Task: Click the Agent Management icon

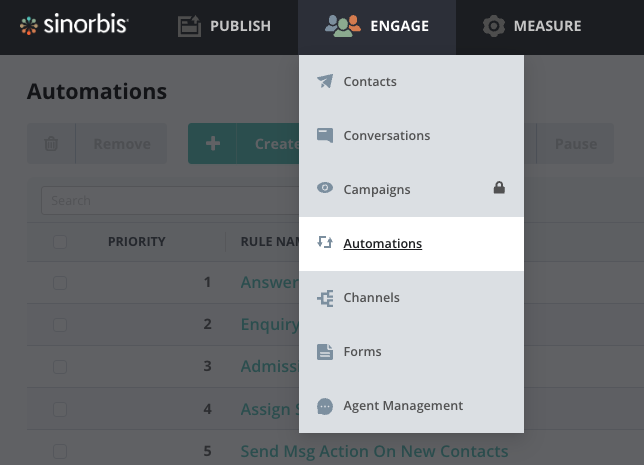Action: (x=324, y=406)
